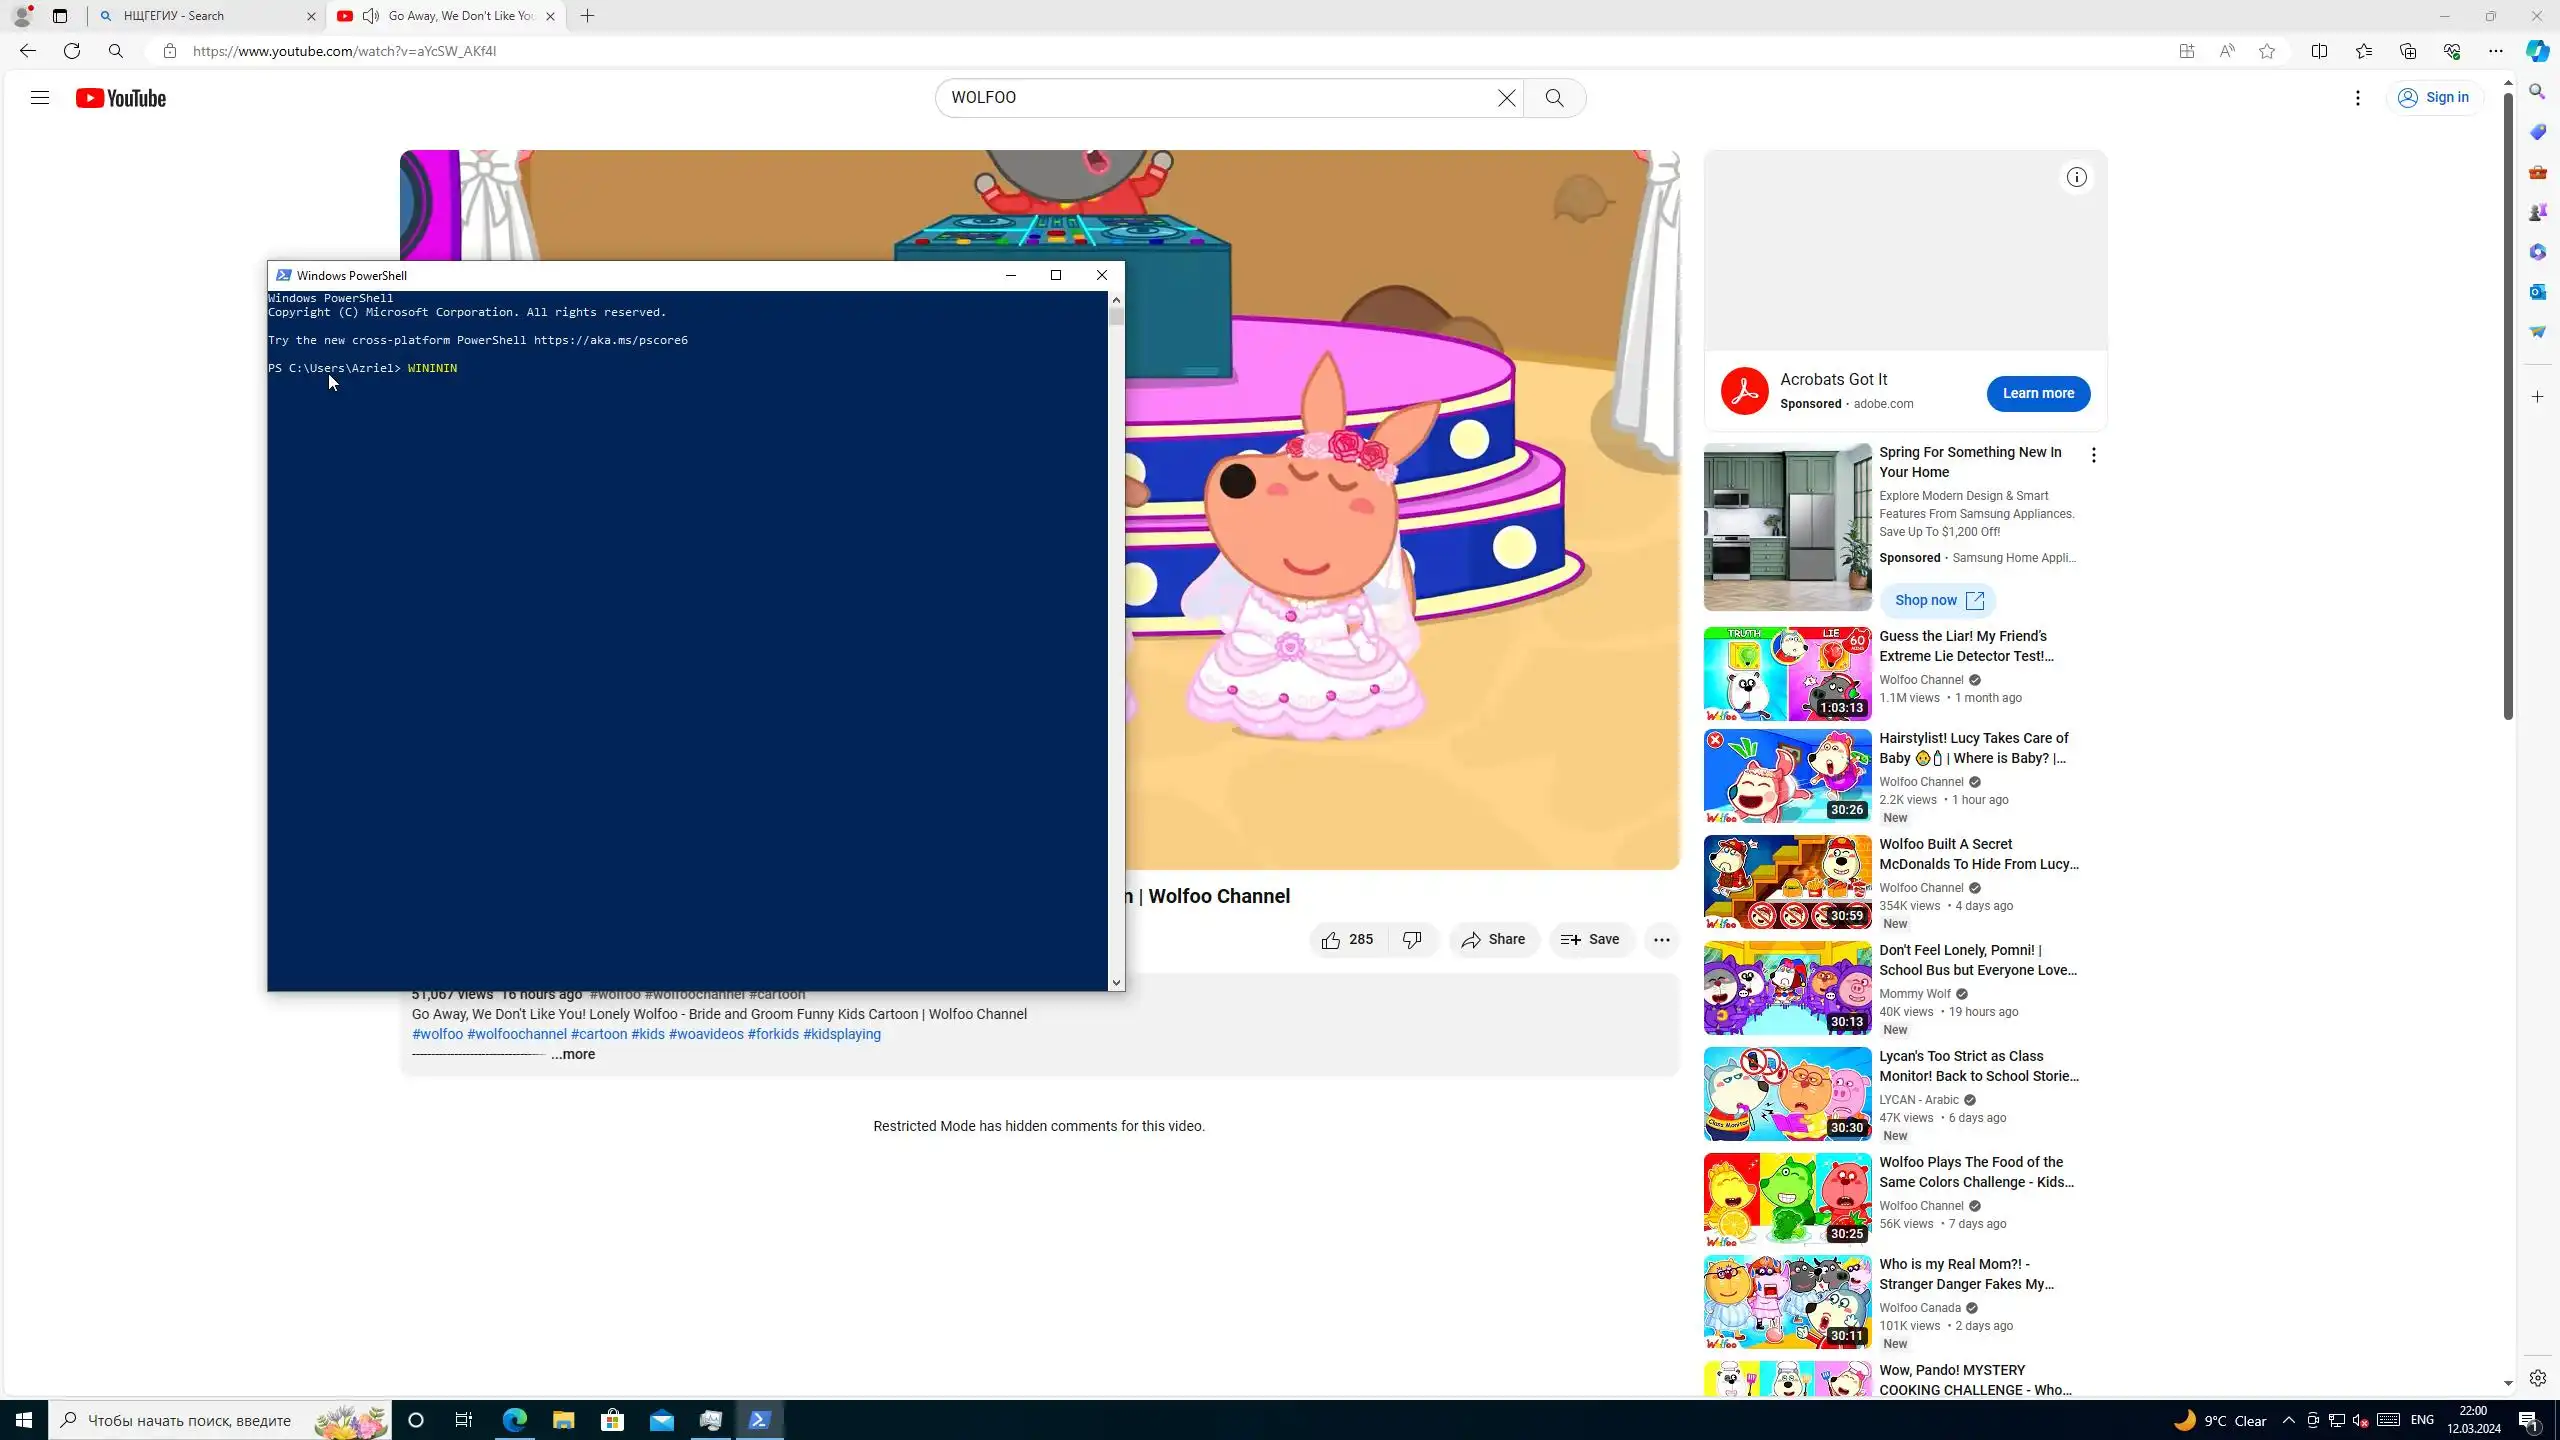Image resolution: width=2560 pixels, height=1440 pixels.
Task: Open the ad info icon
Action: coord(2077,178)
